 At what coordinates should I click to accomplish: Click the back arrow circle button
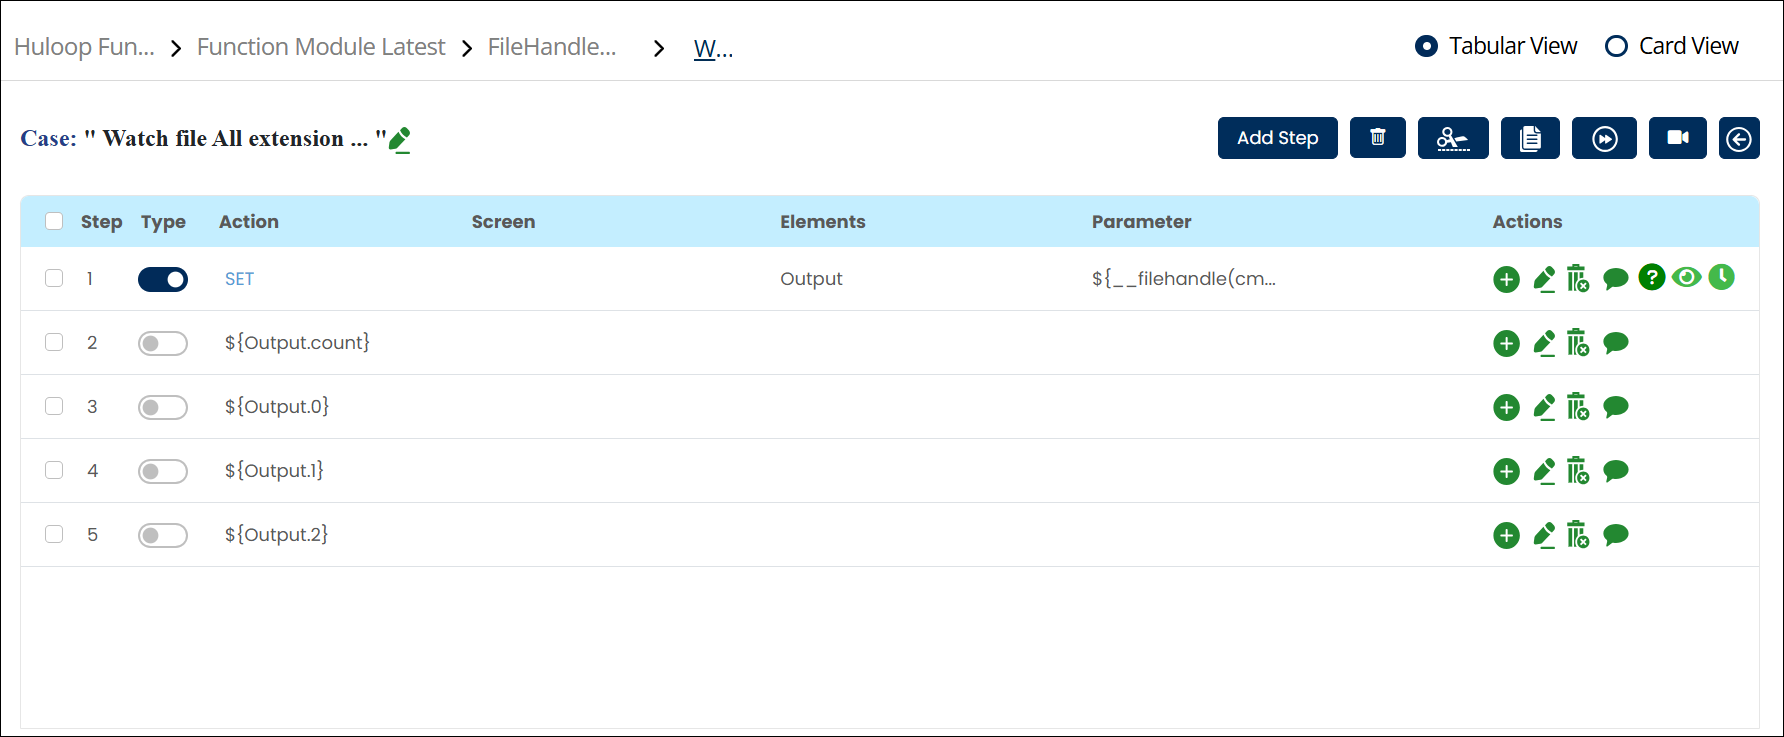1738,138
